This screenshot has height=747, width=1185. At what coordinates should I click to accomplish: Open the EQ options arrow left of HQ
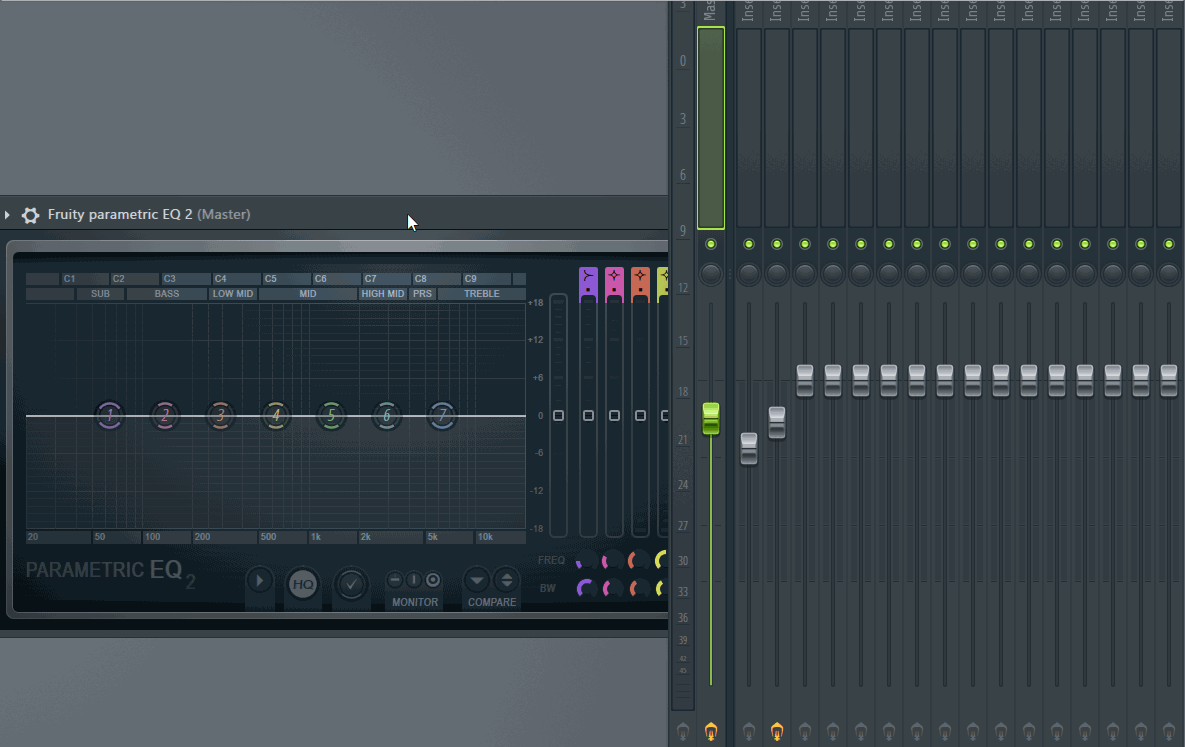(x=259, y=581)
